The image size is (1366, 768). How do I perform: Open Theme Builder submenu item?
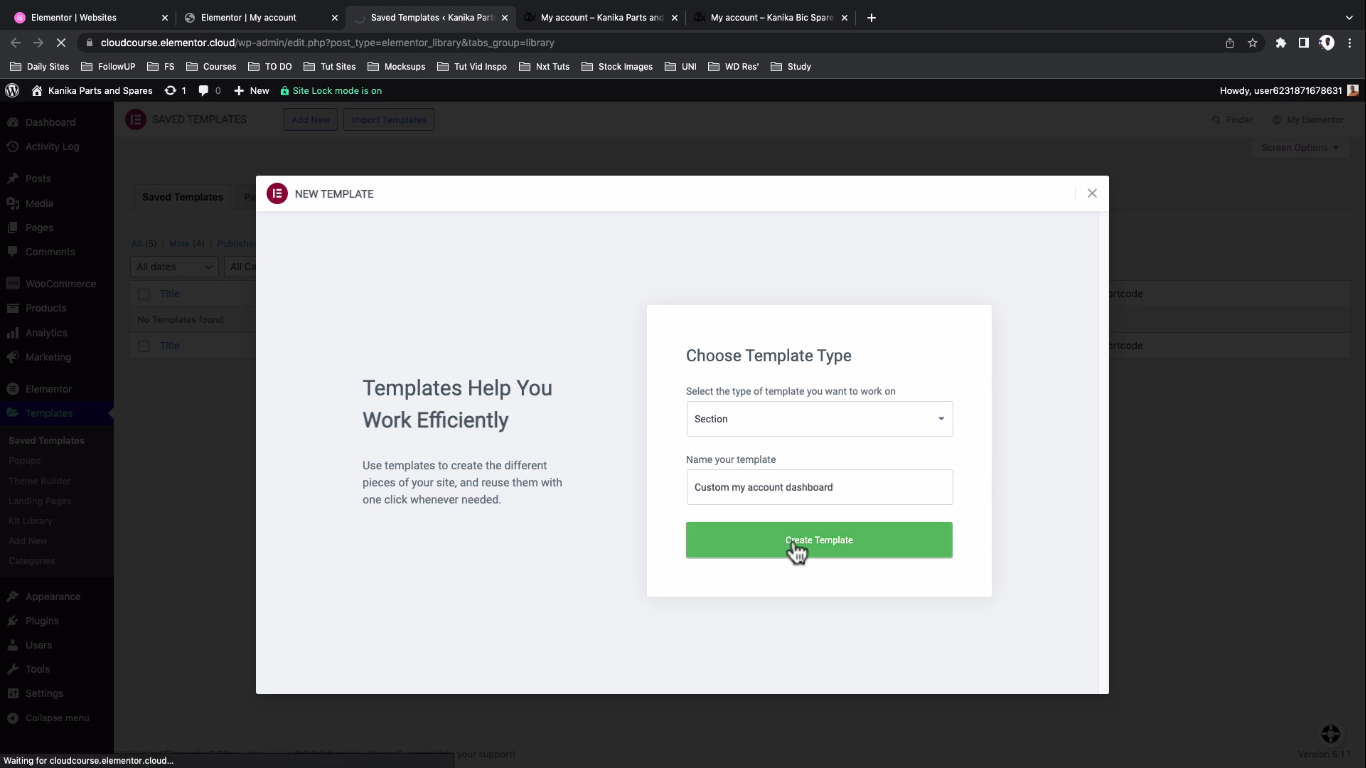click(x=39, y=481)
